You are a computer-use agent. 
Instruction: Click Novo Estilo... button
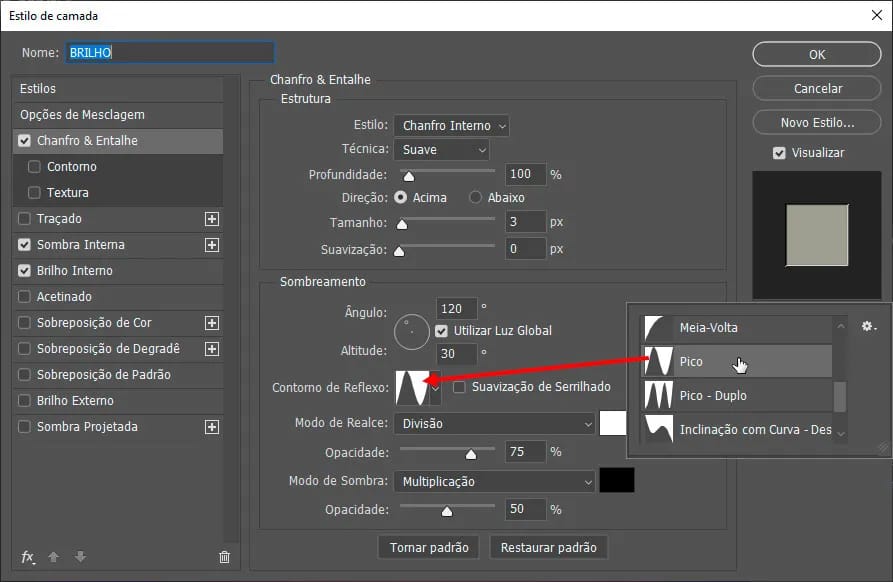click(817, 122)
